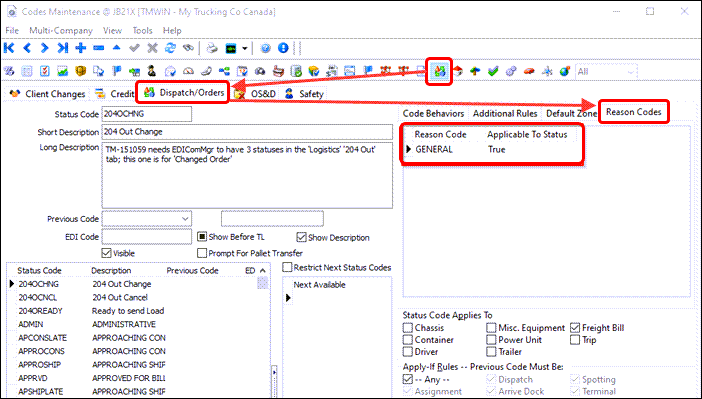This screenshot has height=399, width=702.
Task: Click the blue information icon in toolbar
Action: pyautogui.click(x=283, y=48)
